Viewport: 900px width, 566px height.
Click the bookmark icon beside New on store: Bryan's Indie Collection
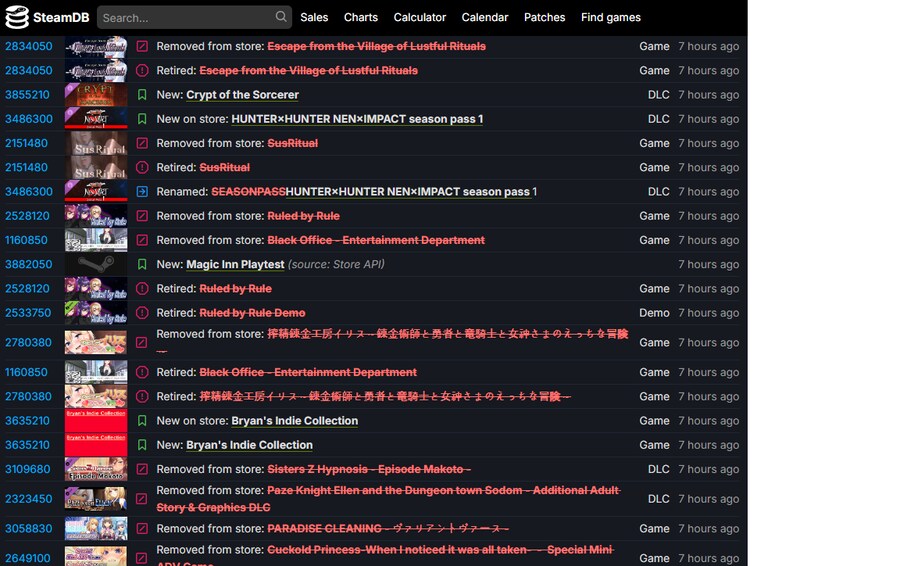[x=142, y=421]
